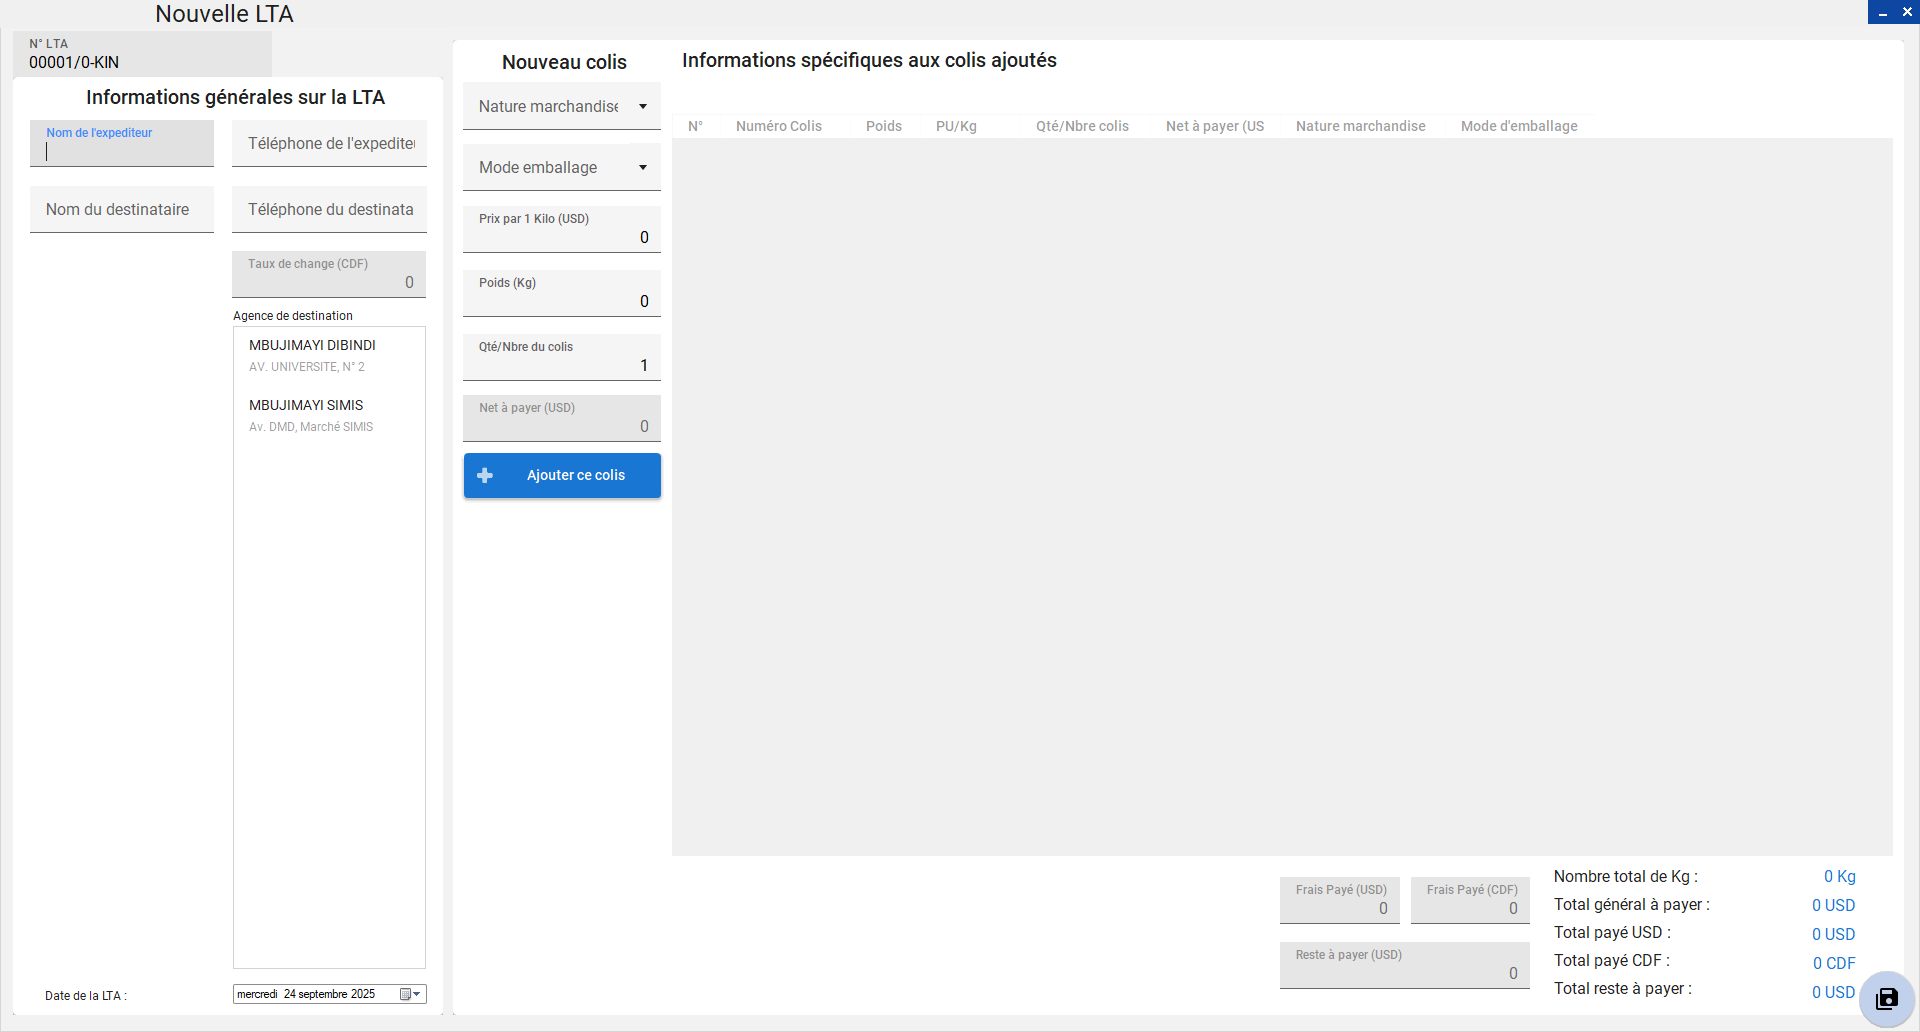Viewport: 1920px width, 1032px height.
Task: Expand the Nature marchandise dropdown
Action: (642, 107)
